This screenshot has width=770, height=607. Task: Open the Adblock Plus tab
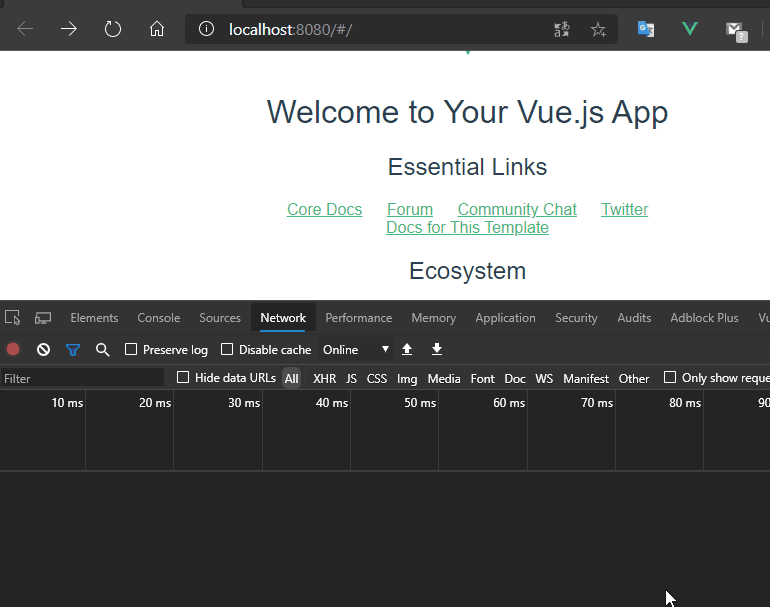click(x=704, y=318)
